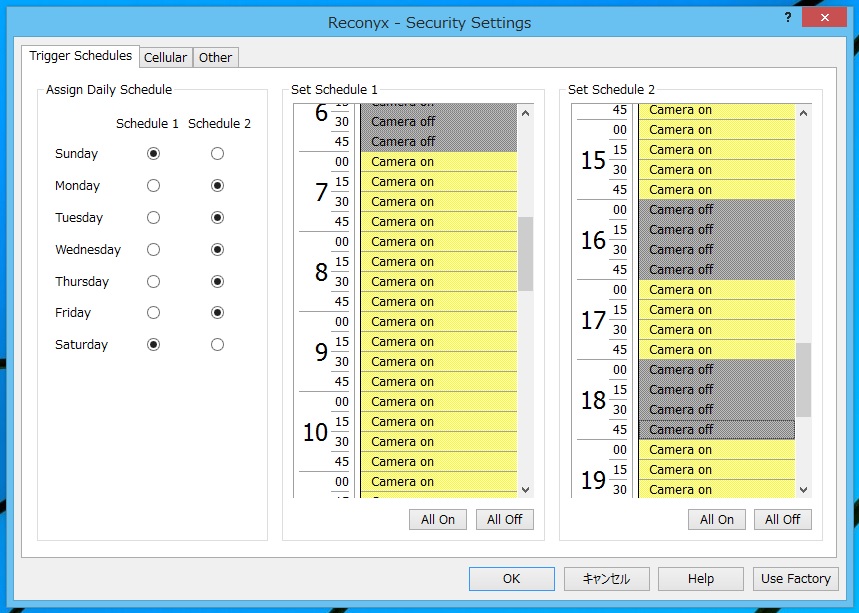Toggle the 17:45 slot in Schedule 2
This screenshot has height=613, width=859.
click(x=717, y=350)
